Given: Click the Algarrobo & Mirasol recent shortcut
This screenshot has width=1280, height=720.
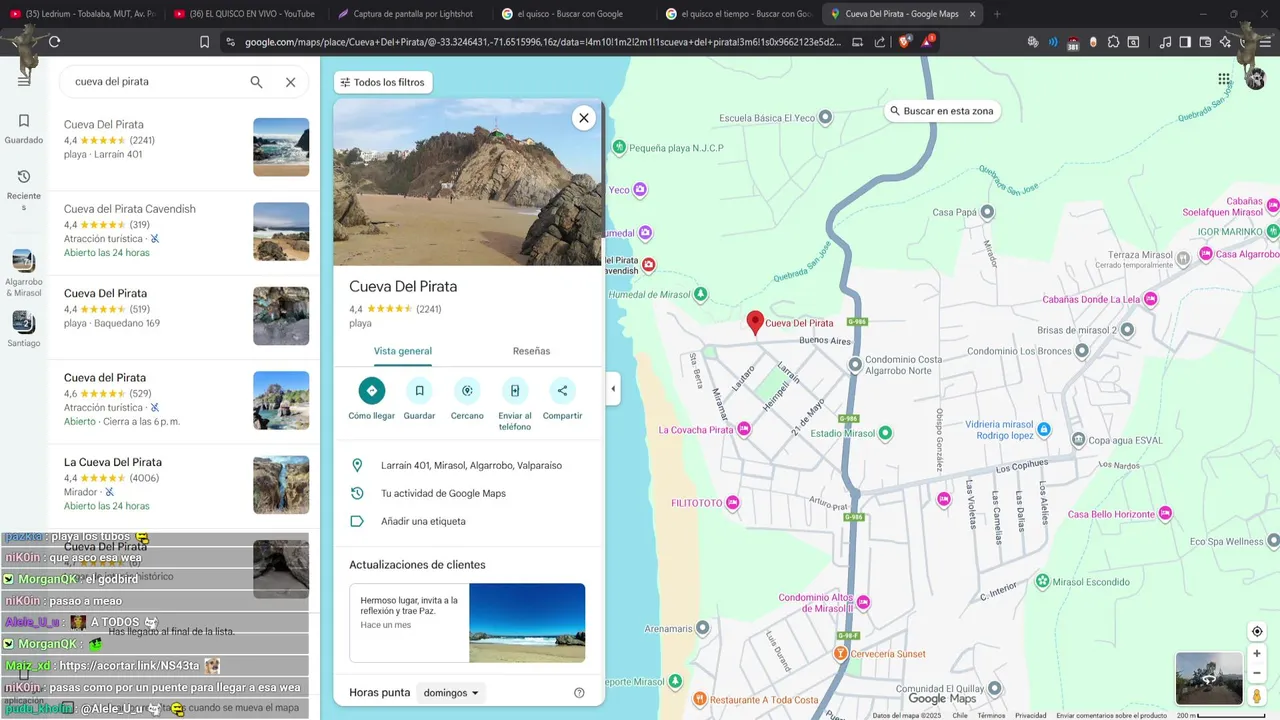Looking at the screenshot, I should tap(24, 272).
